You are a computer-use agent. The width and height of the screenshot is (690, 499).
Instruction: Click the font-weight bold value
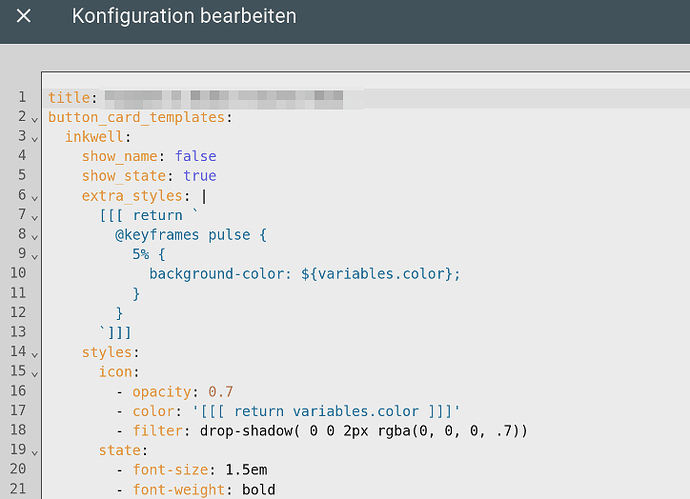(259, 490)
